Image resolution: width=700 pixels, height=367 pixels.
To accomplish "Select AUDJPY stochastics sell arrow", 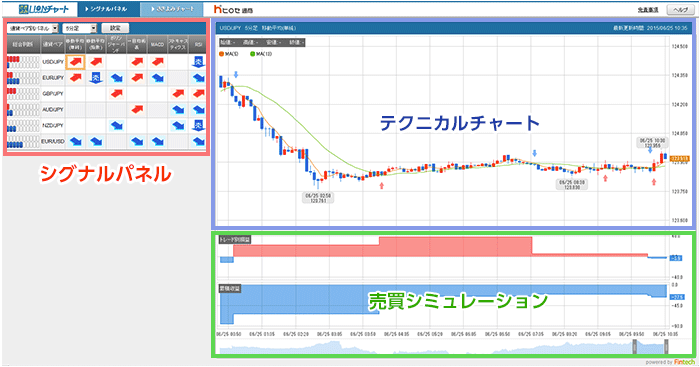I will click(178, 109).
